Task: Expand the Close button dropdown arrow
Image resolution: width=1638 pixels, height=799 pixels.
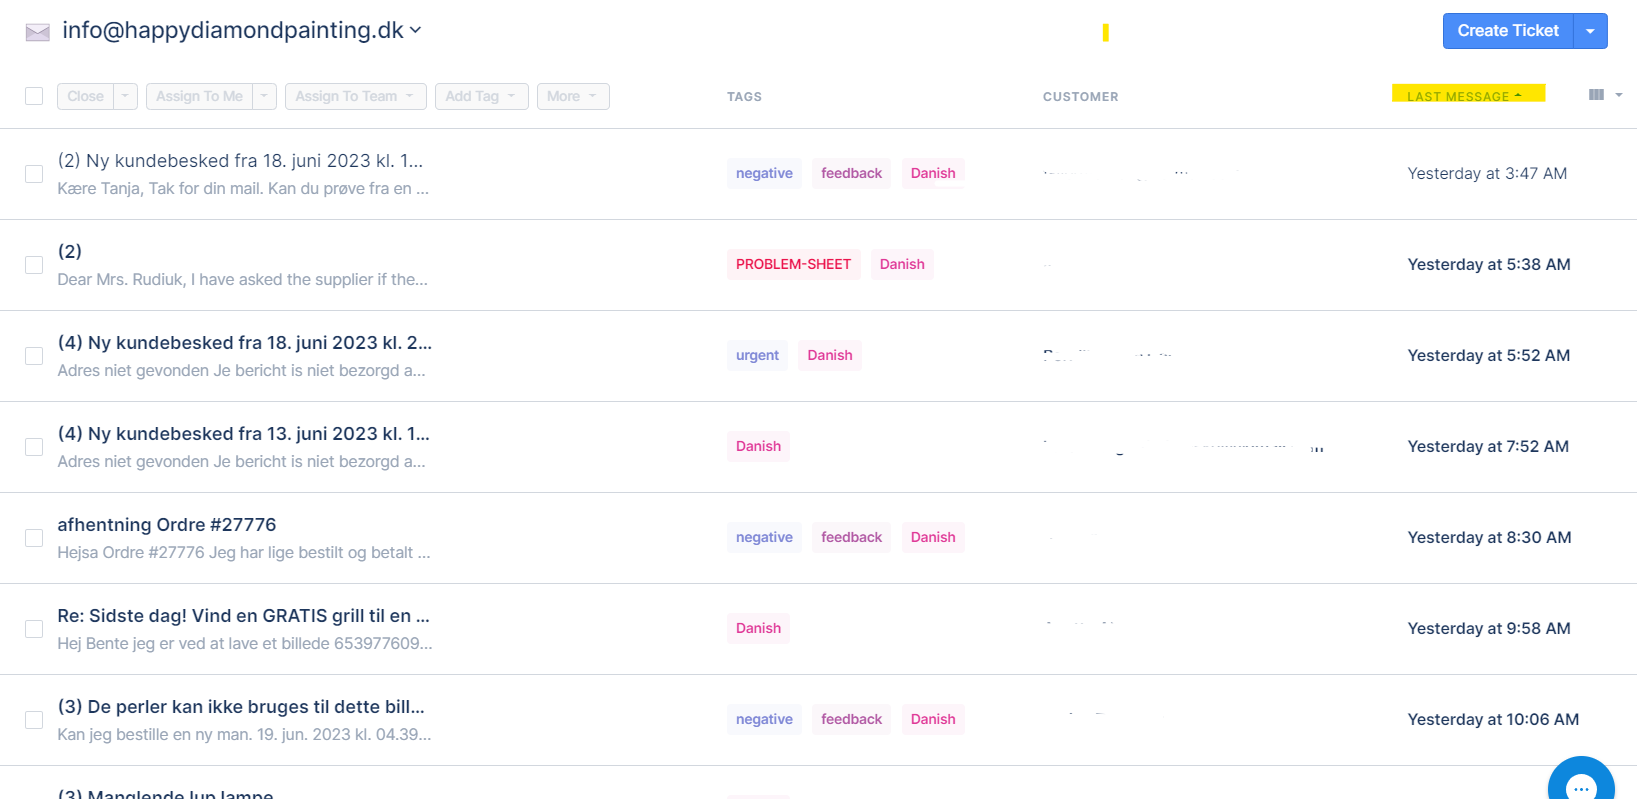Action: pos(125,96)
